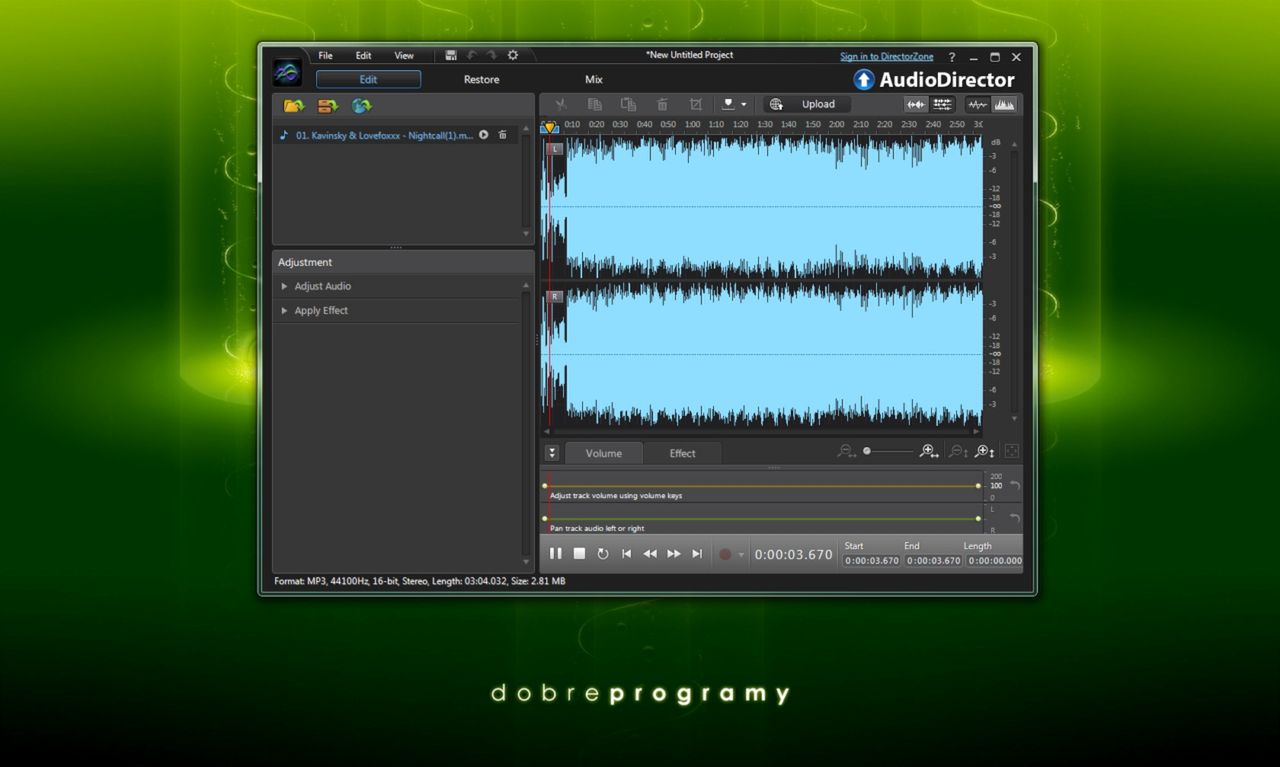Screen dimensions: 1280x767
Task: Open the record options dropdown arrow
Action: pos(741,555)
